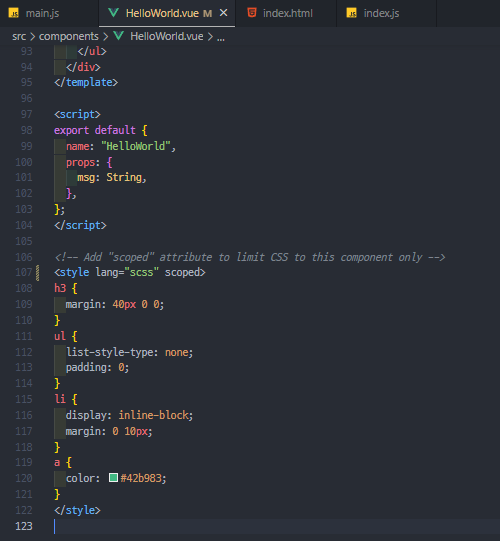The width and height of the screenshot is (500, 541).
Task: Click the modified 'M' indicator on HelloWorld.vue tab
Action: 207,13
